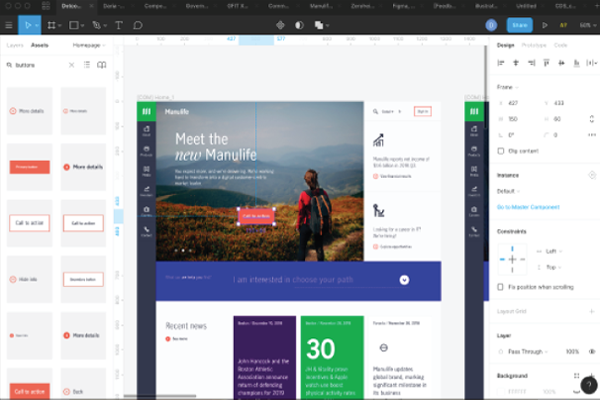Open the team library book icon

(x=101, y=65)
